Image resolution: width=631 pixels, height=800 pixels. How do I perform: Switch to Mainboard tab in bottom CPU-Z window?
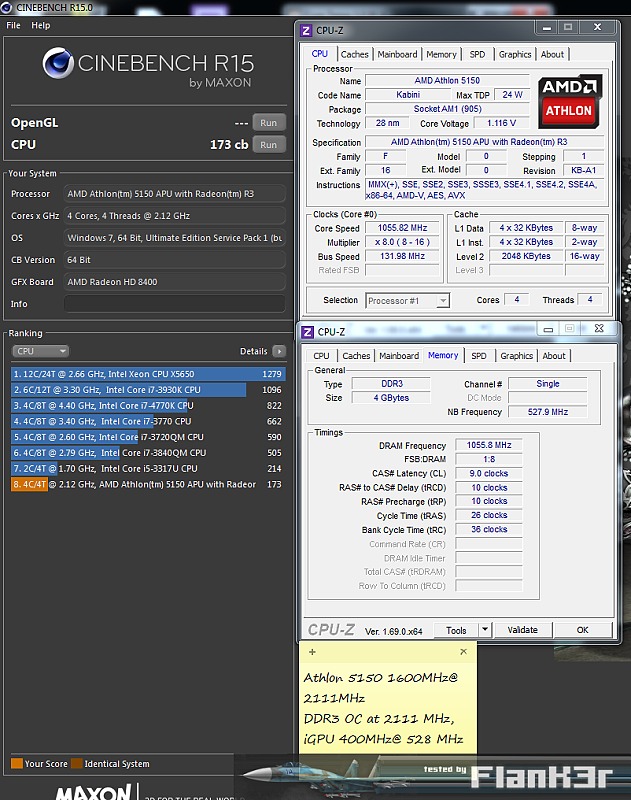click(399, 356)
